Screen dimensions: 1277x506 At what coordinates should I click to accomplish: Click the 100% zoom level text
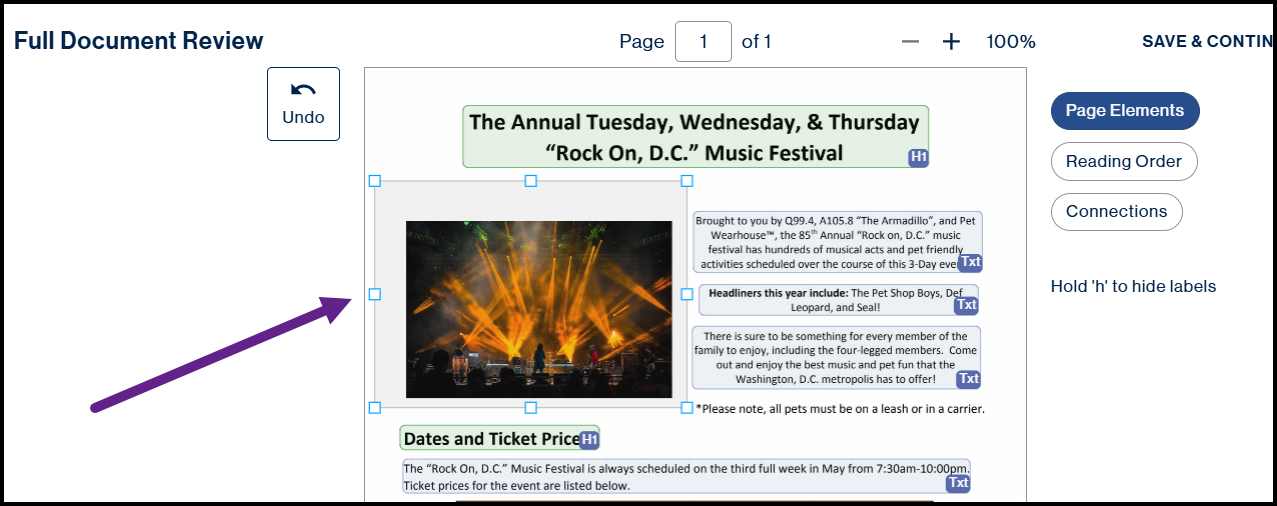[x=1011, y=42]
